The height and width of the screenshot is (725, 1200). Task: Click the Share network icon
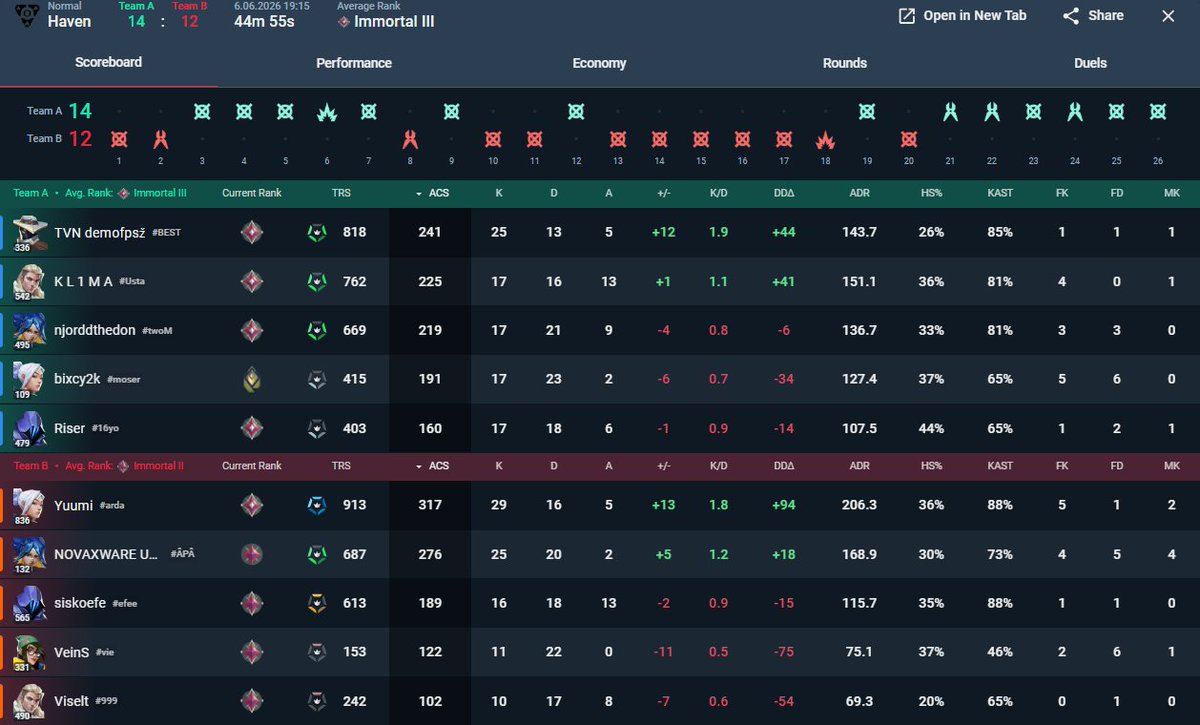1071,16
